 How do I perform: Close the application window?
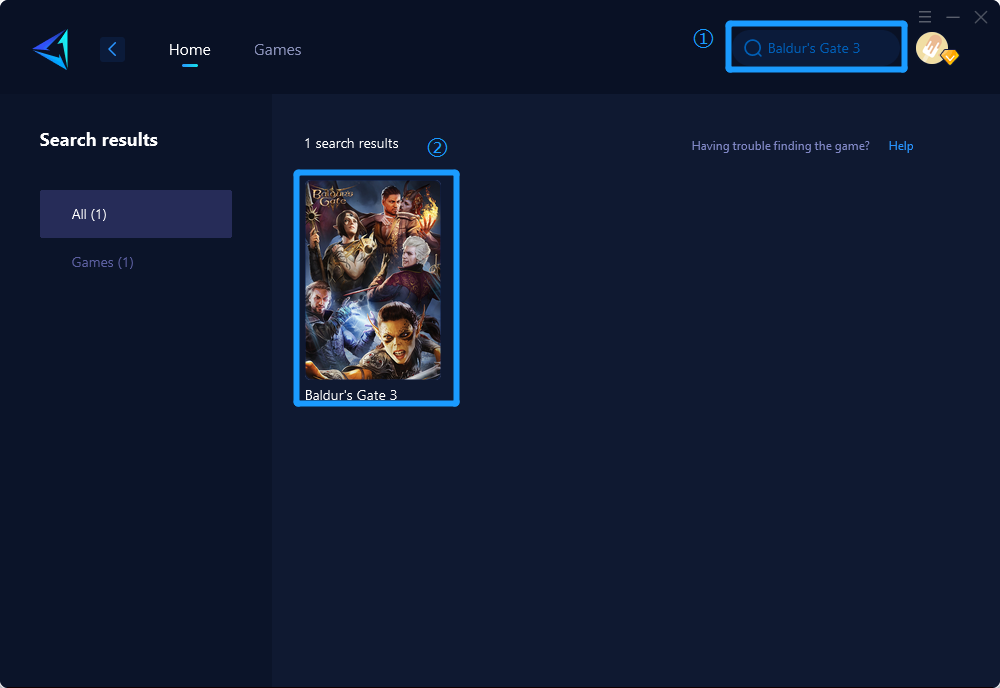coord(981,17)
